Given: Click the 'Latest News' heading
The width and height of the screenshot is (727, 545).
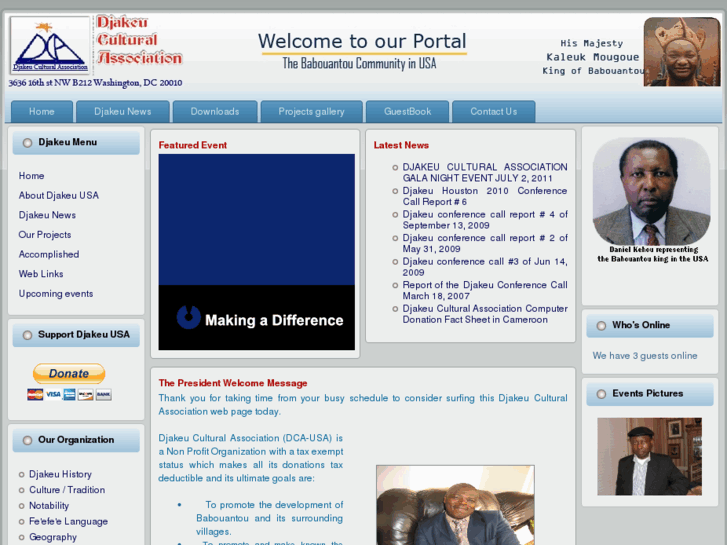Looking at the screenshot, I should (x=401, y=145).
